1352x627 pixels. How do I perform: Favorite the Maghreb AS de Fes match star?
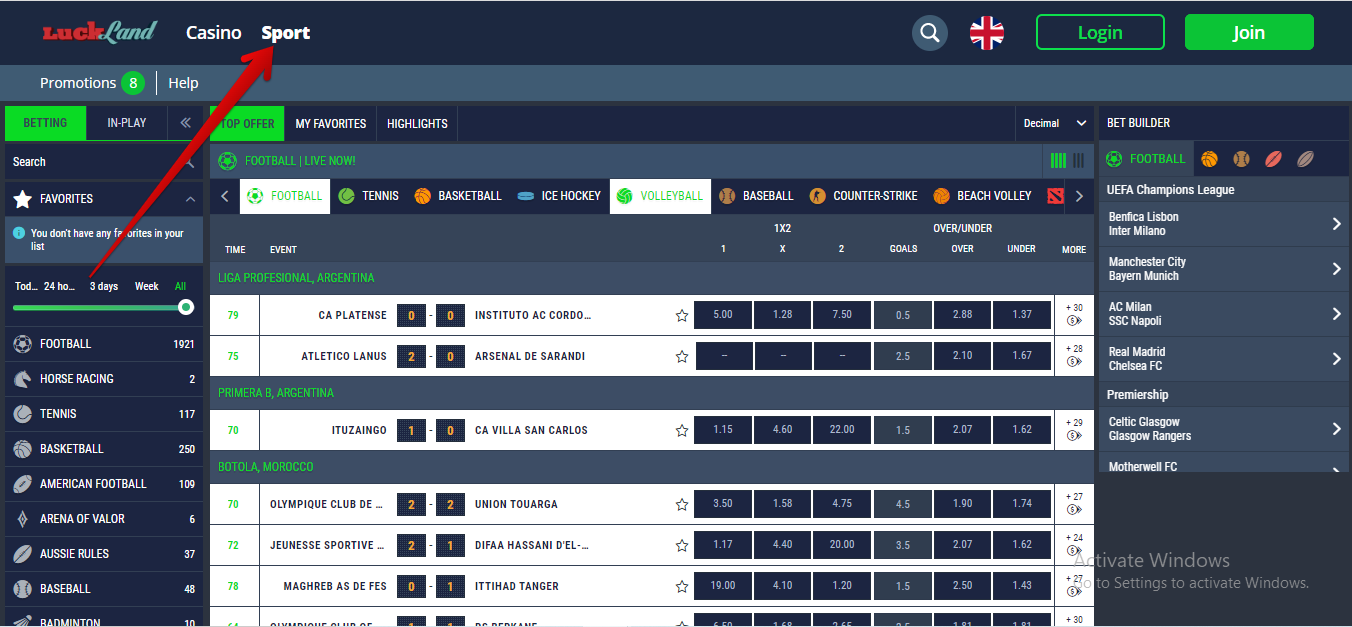(682, 587)
